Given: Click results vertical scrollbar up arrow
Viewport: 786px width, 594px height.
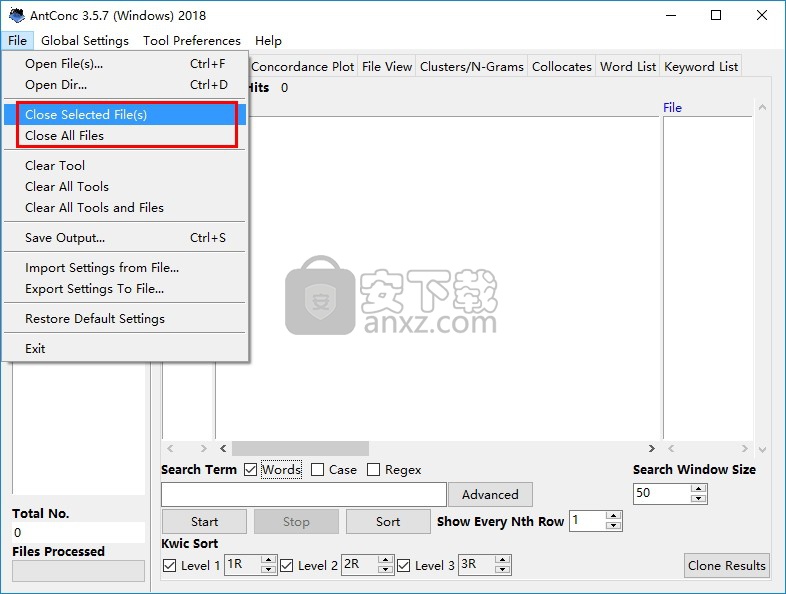Looking at the screenshot, I should click(762, 107).
